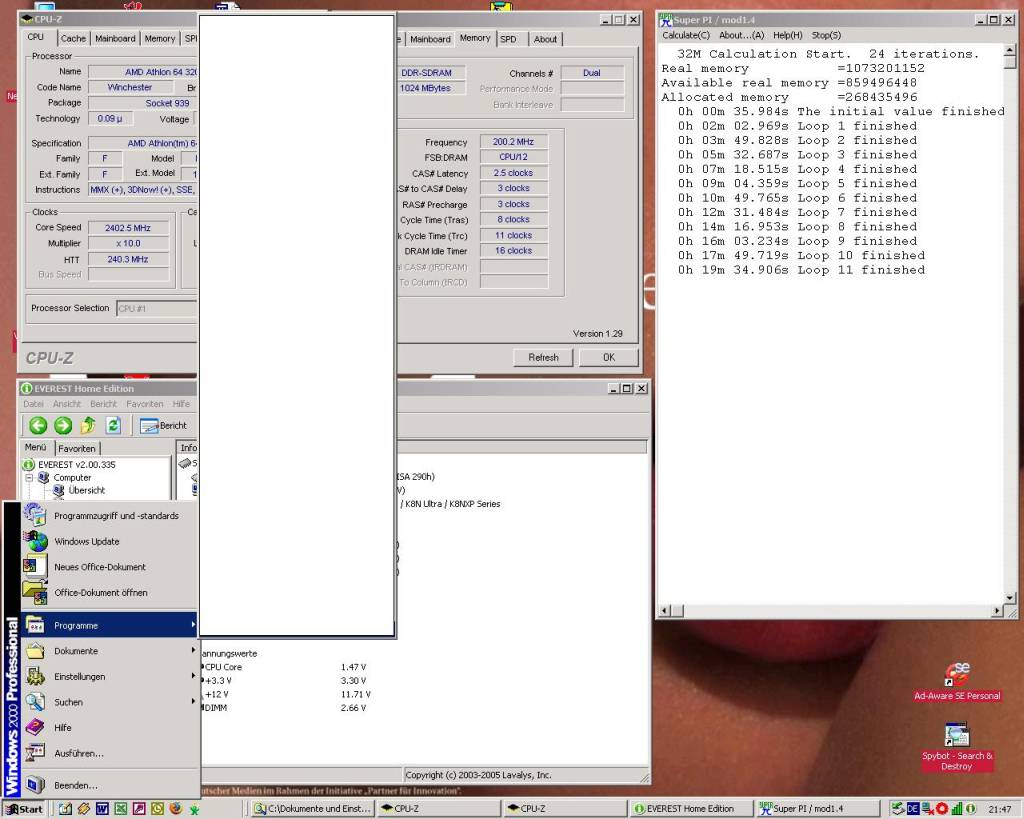Switch to the Mainboard tab in left CPU-Z

click(x=115, y=39)
